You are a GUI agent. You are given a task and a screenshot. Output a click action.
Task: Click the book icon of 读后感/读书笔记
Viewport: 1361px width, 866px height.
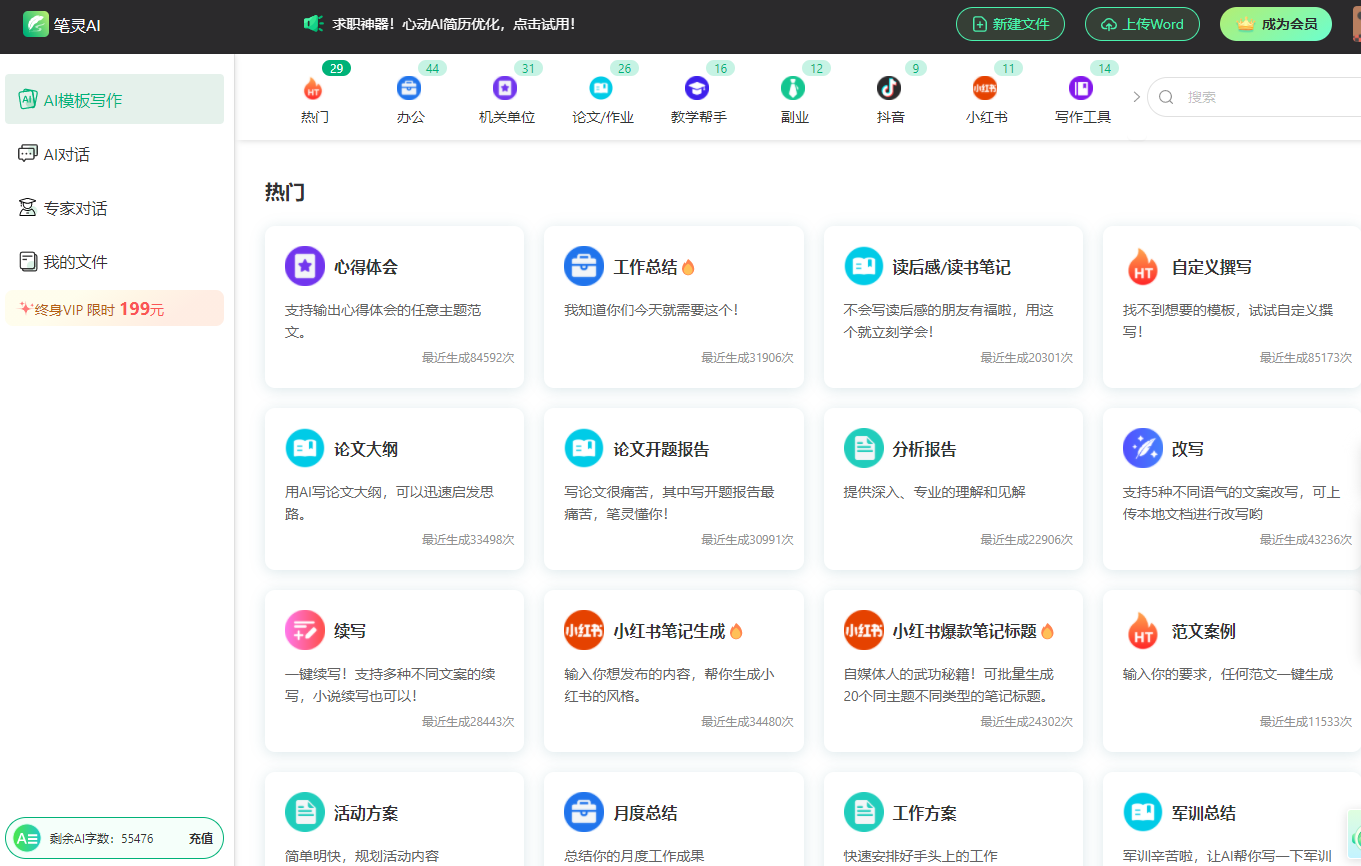[863, 266]
